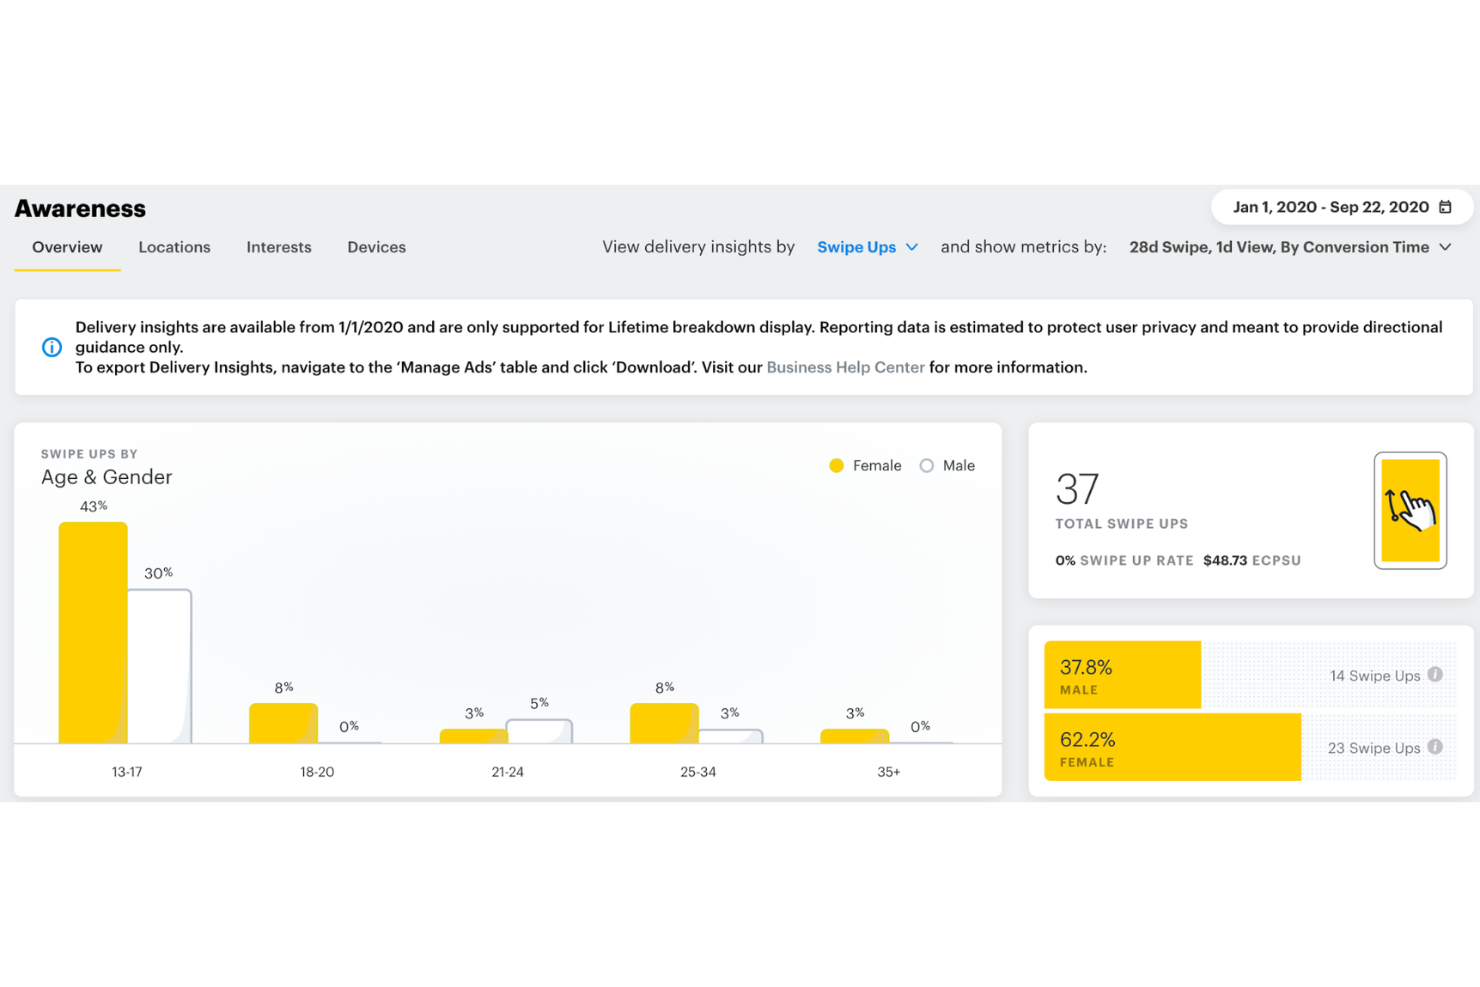This screenshot has width=1480, height=987.
Task: Open the Swipe Ups insights dropdown
Action: 867,247
